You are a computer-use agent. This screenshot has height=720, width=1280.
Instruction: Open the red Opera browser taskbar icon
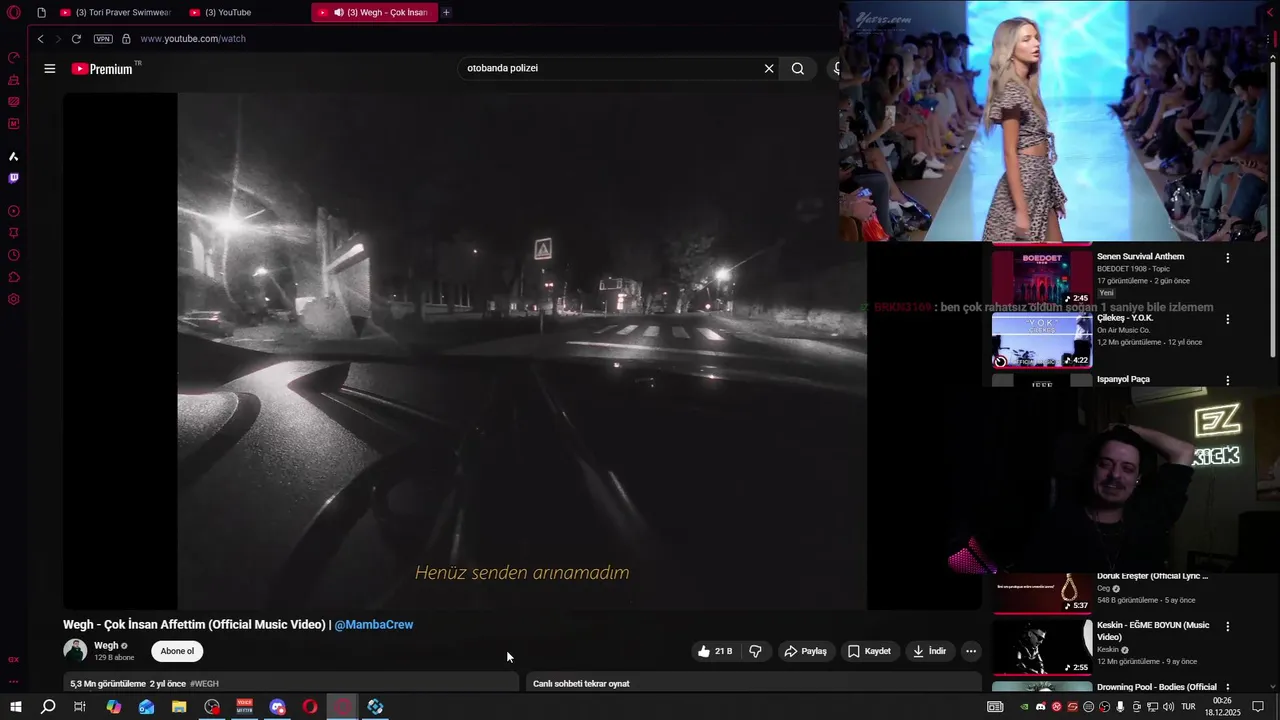(x=310, y=707)
